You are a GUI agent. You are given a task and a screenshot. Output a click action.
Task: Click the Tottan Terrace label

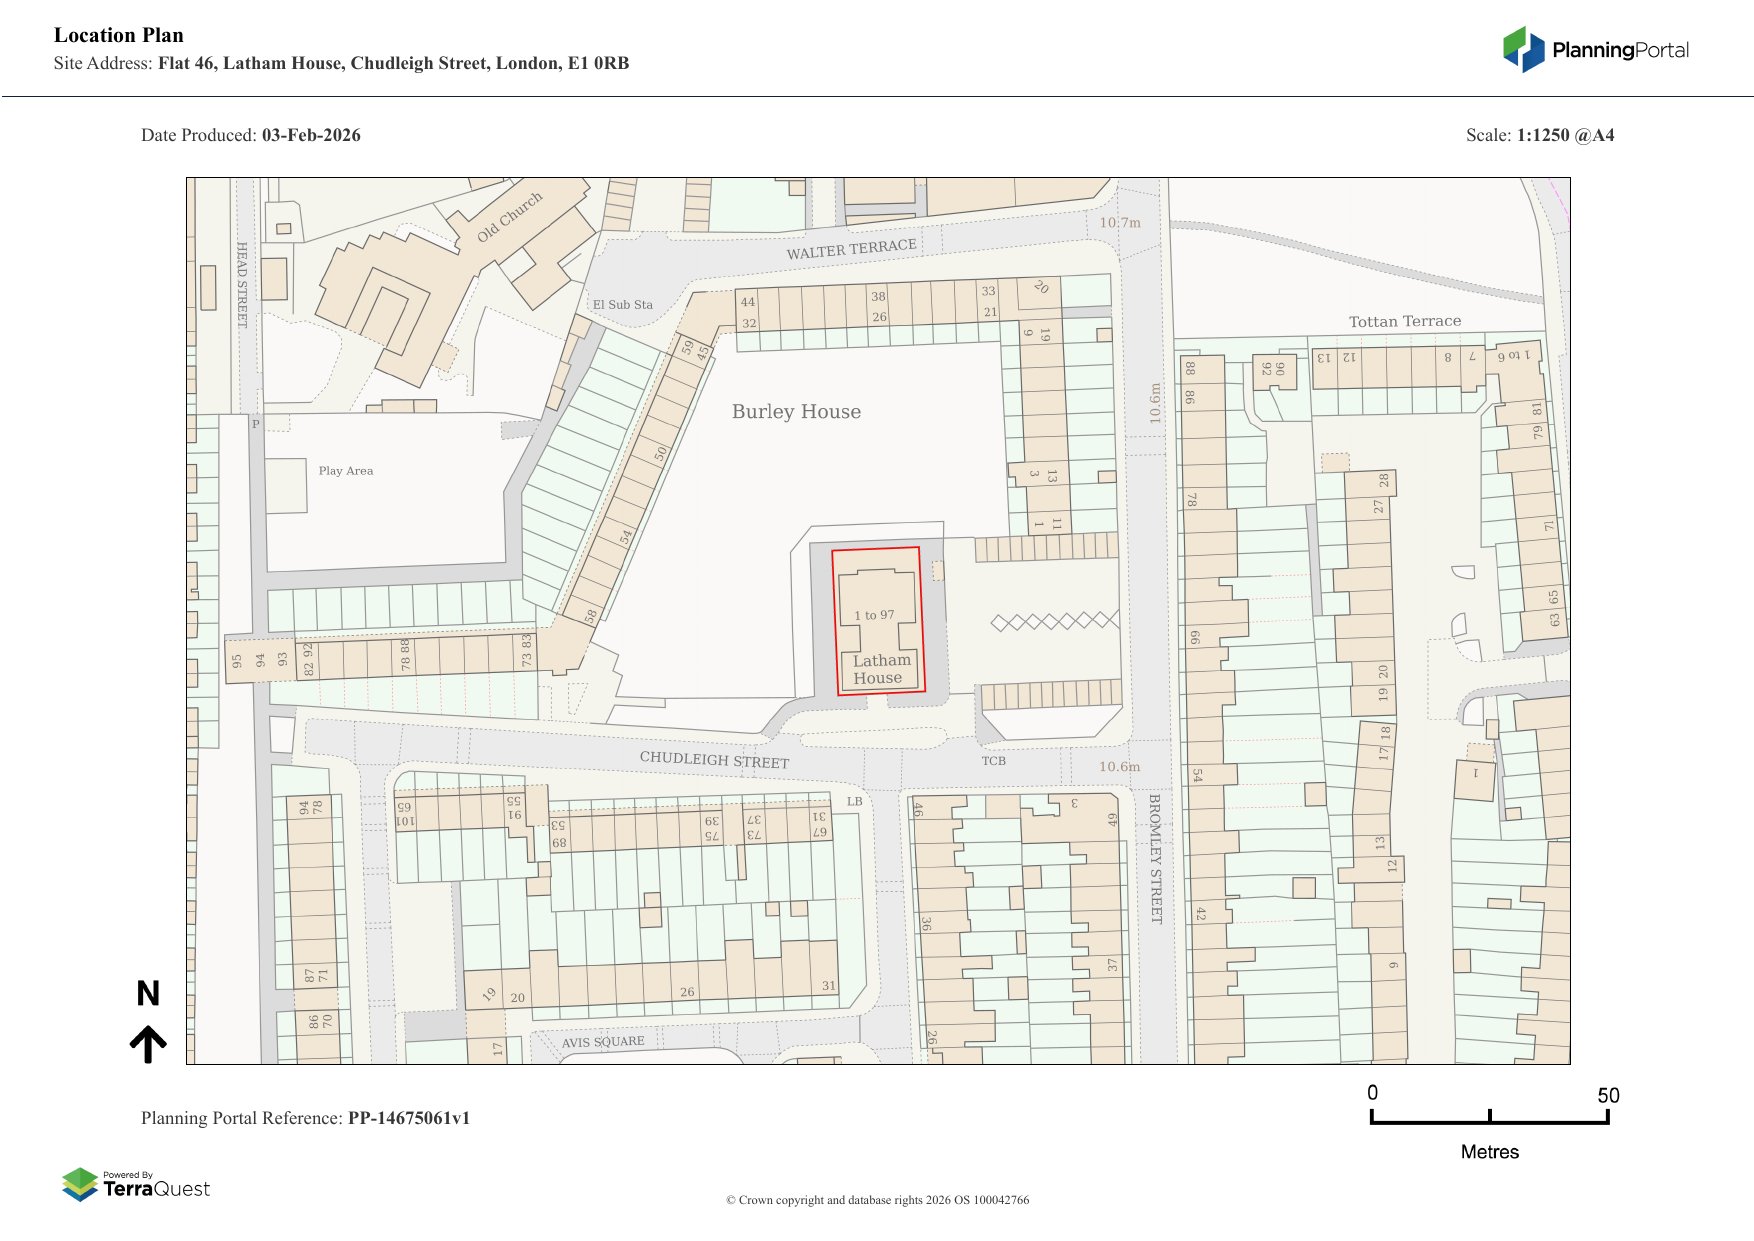coord(1404,321)
